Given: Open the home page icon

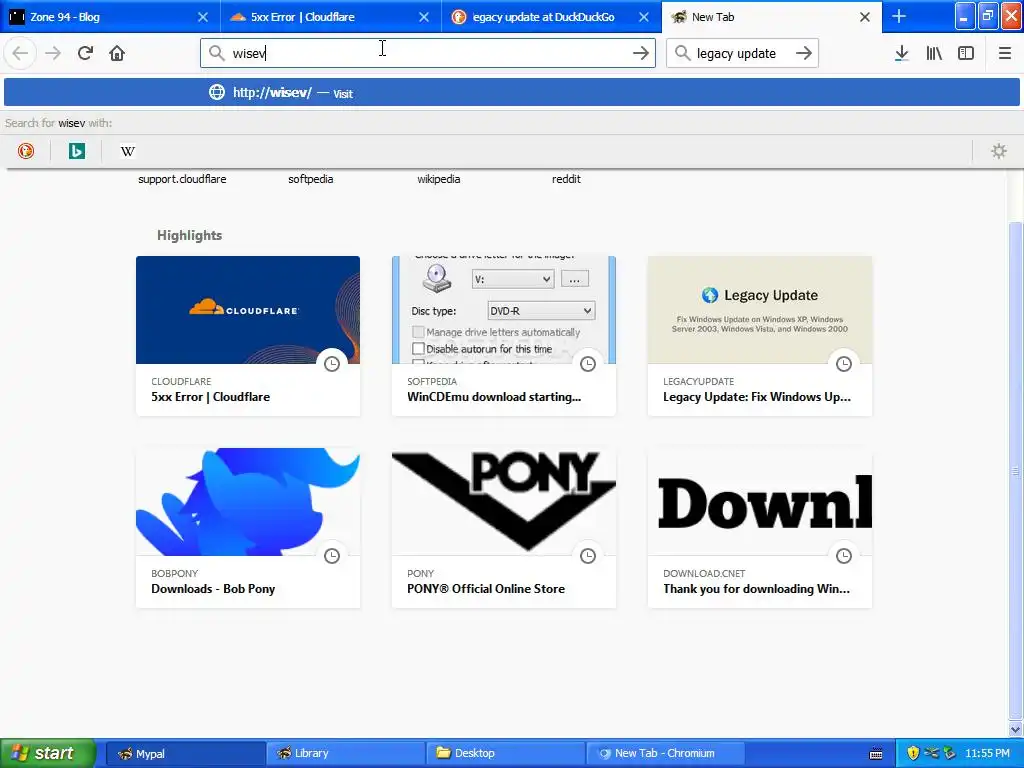Looking at the screenshot, I should [x=117, y=53].
